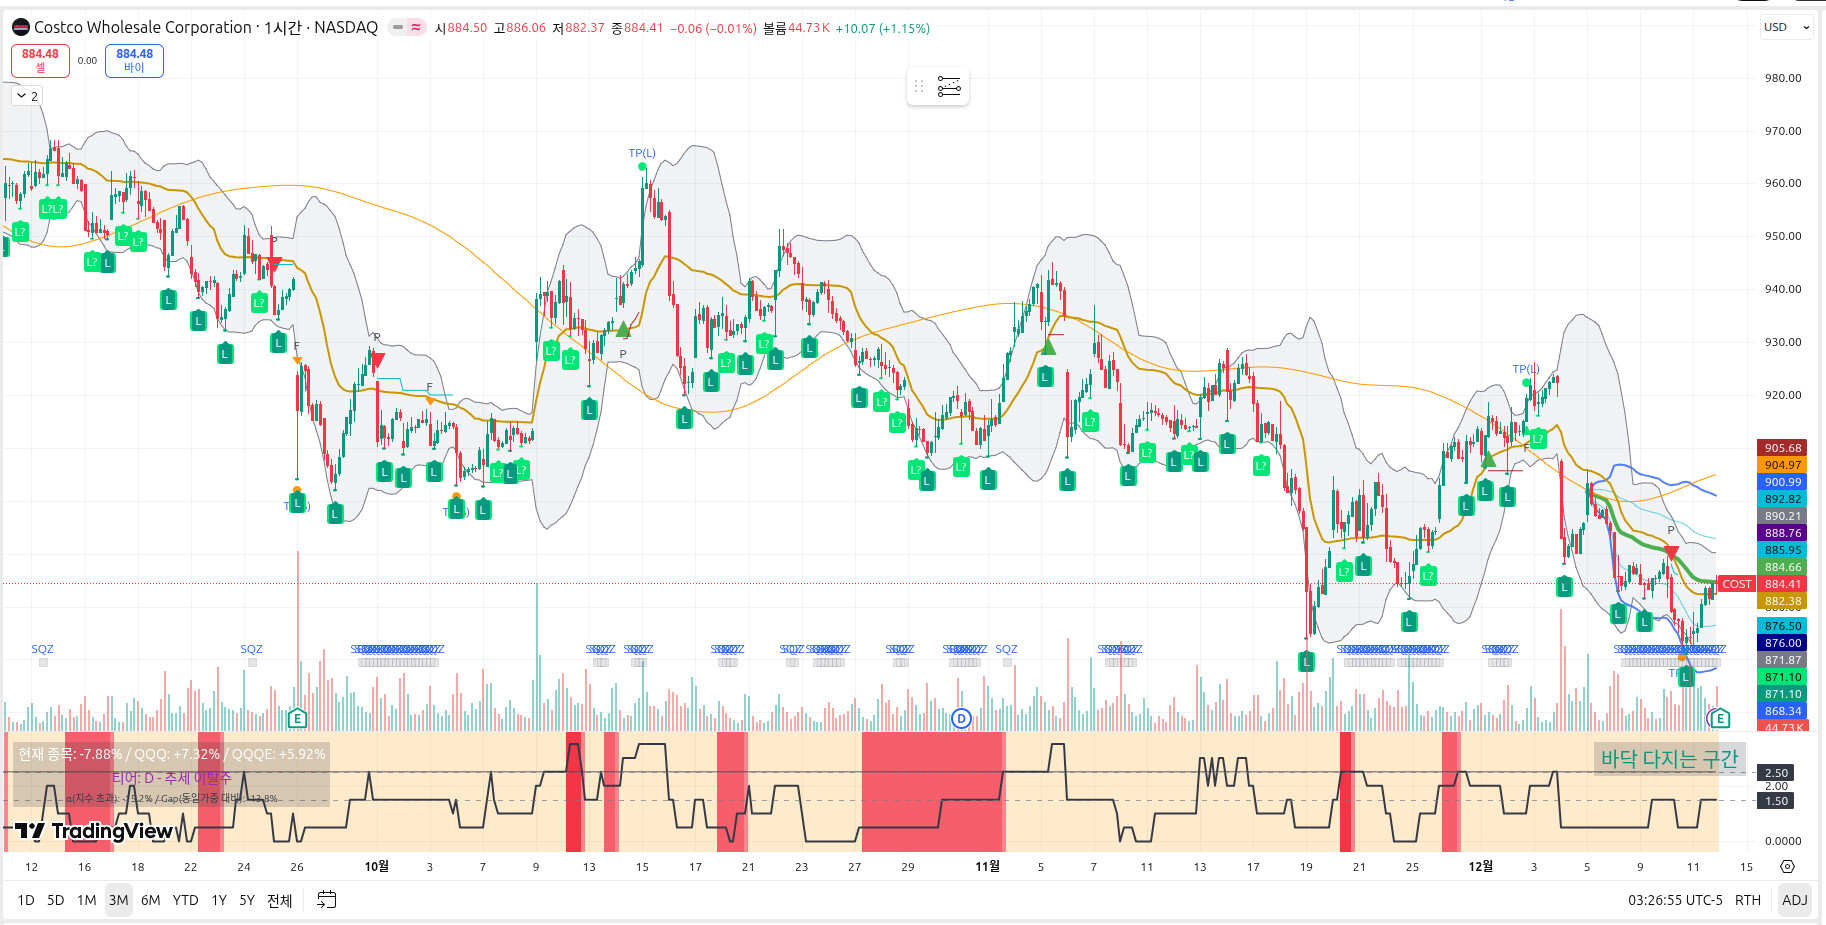Click the 10월 label on time axis
This screenshot has width=1826, height=925.
377,867
